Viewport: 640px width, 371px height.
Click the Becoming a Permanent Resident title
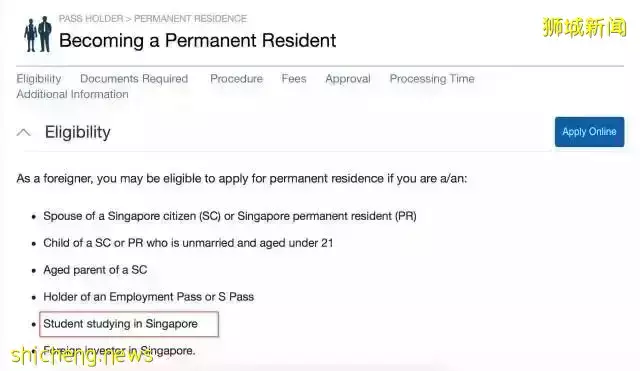(198, 40)
